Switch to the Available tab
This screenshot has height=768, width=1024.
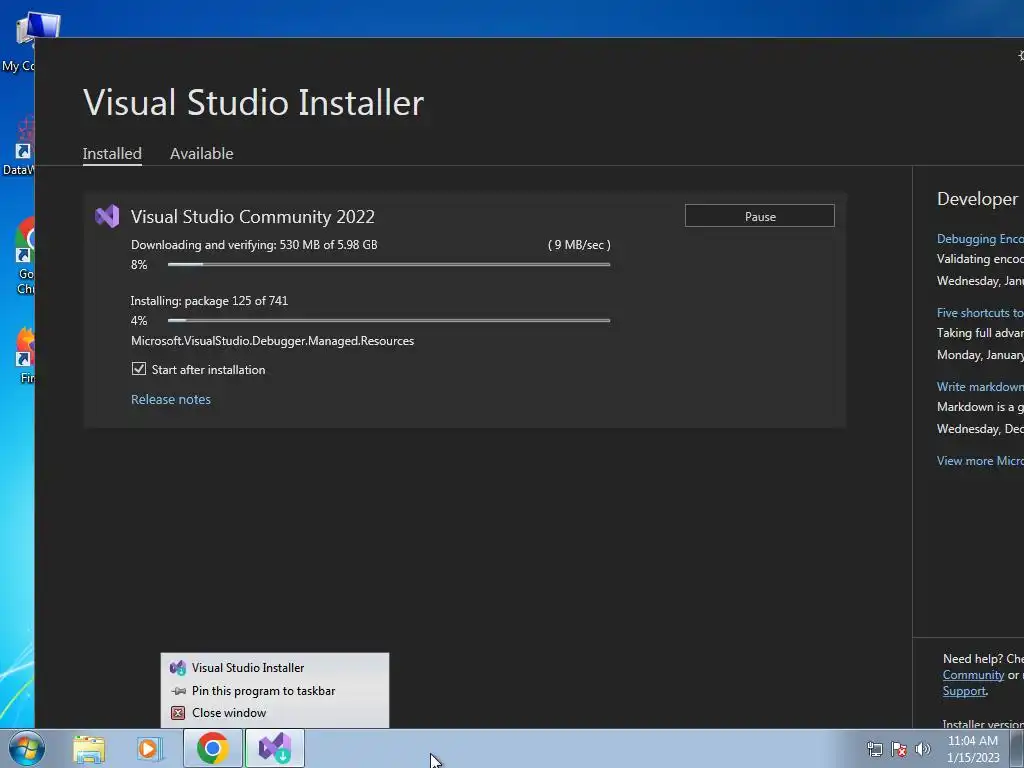click(201, 153)
